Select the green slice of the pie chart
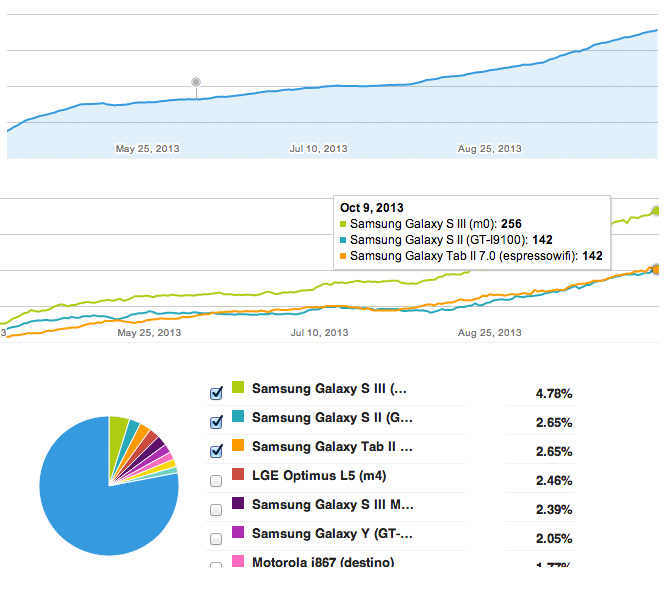Image resolution: width=665 pixels, height=600 pixels. click(x=117, y=430)
